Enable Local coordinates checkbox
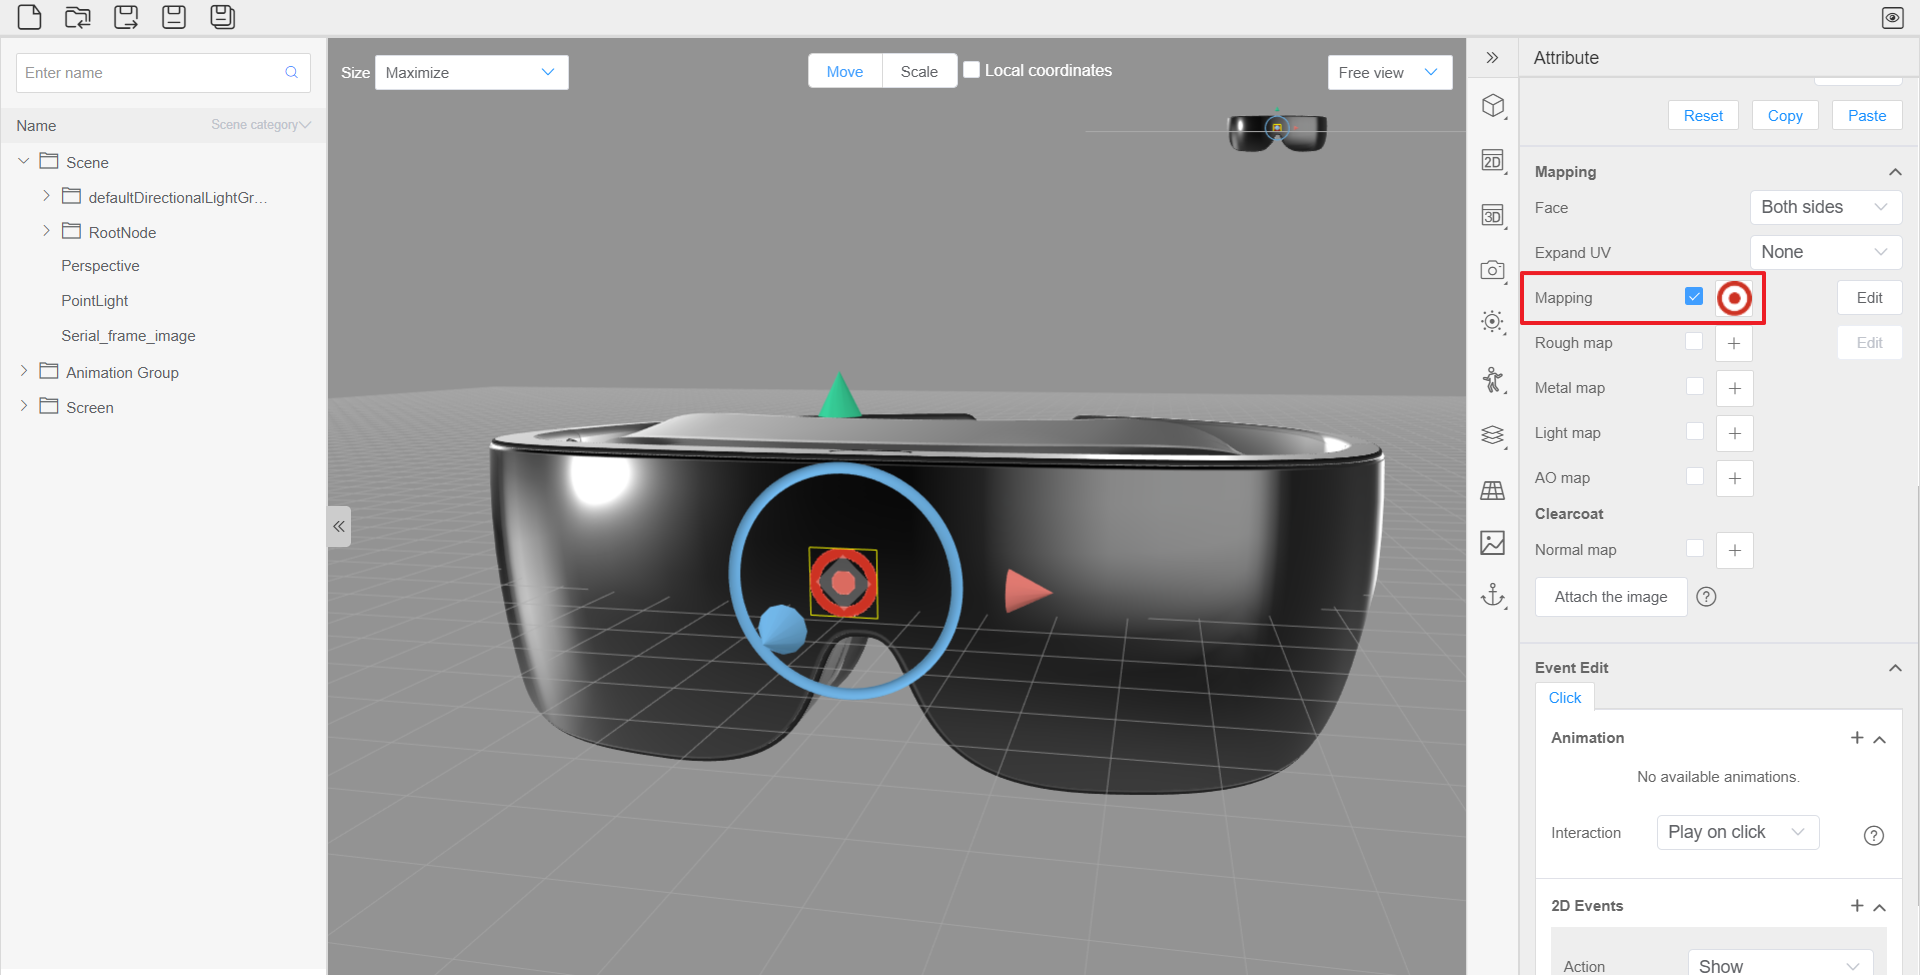Screen dimensions: 1920x975 (x=971, y=70)
